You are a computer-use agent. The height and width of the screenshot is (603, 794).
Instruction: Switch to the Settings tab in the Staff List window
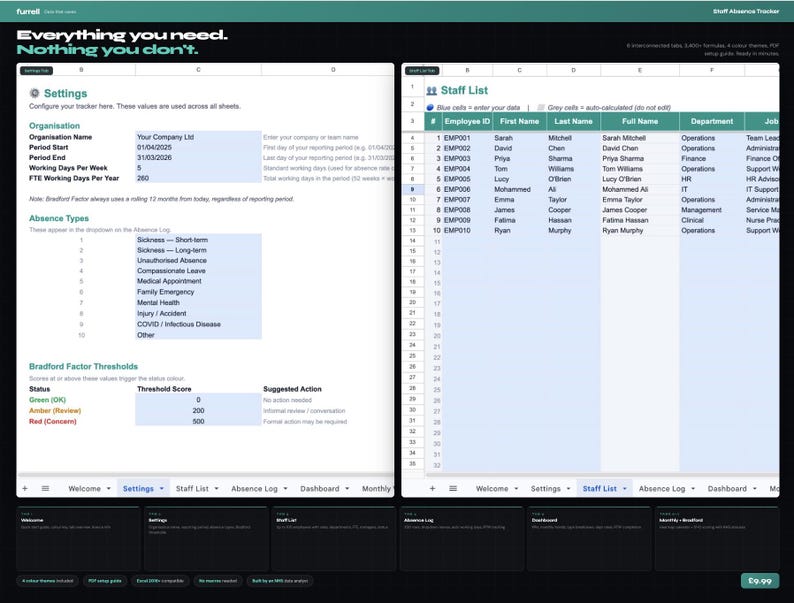[545, 489]
